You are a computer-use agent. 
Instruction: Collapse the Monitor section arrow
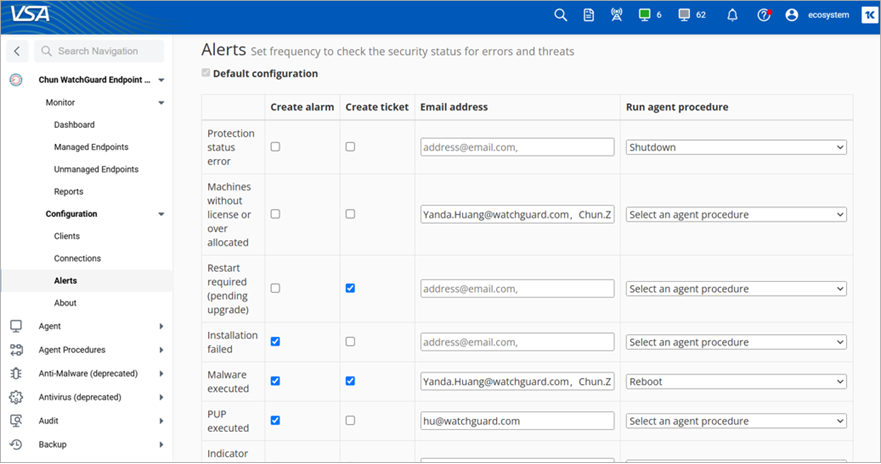[161, 103]
